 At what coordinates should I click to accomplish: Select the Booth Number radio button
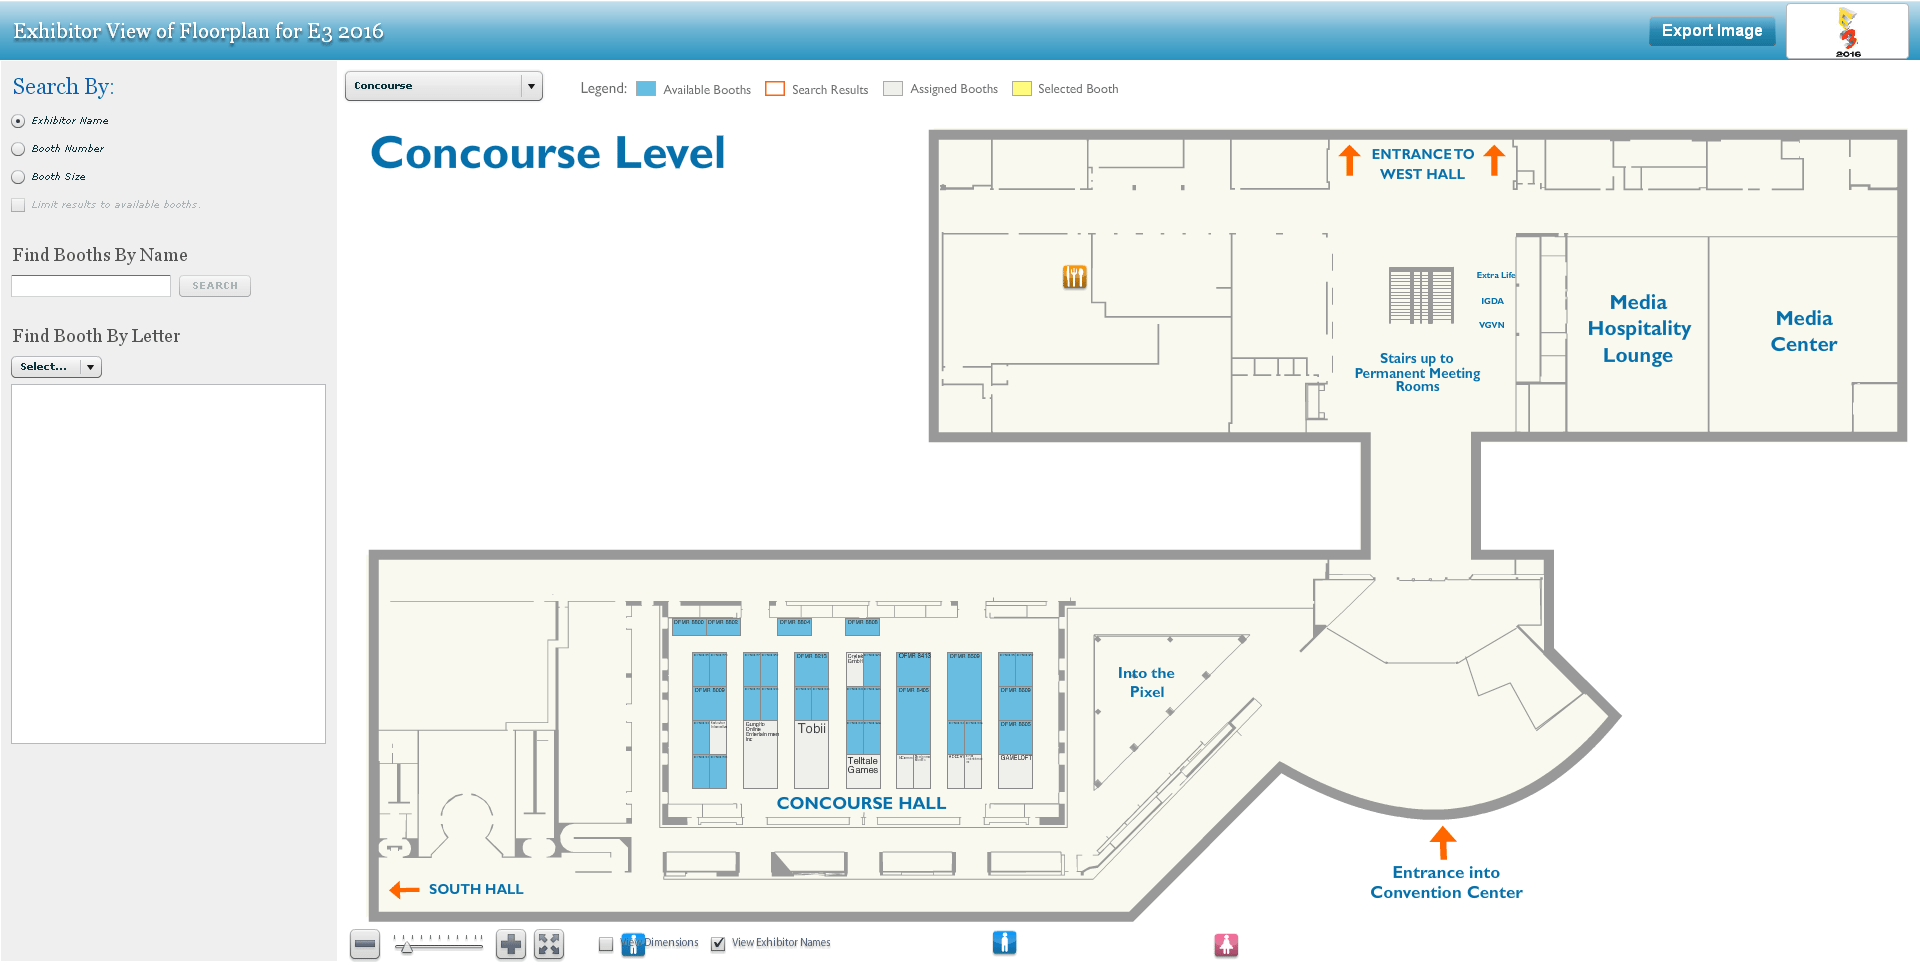click(x=18, y=149)
